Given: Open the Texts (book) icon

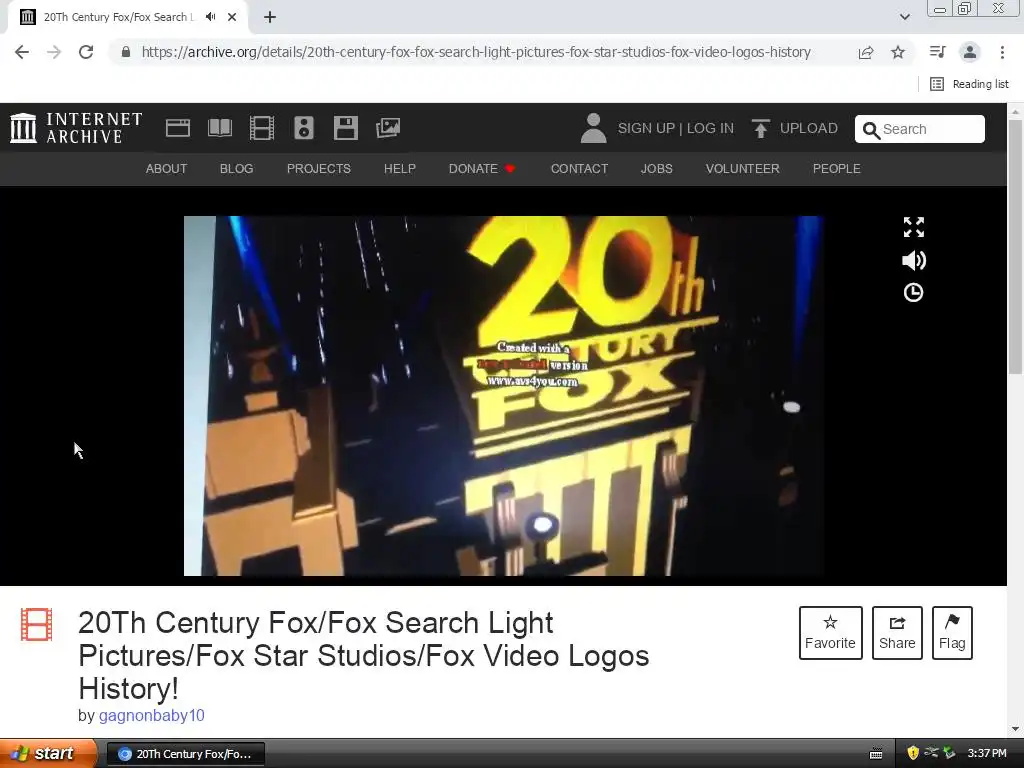Looking at the screenshot, I should coord(220,128).
